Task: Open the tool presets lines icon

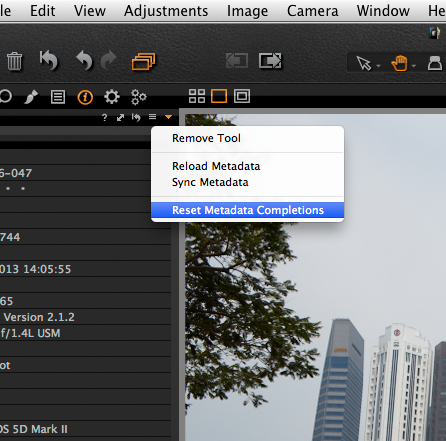Action: coord(152,117)
